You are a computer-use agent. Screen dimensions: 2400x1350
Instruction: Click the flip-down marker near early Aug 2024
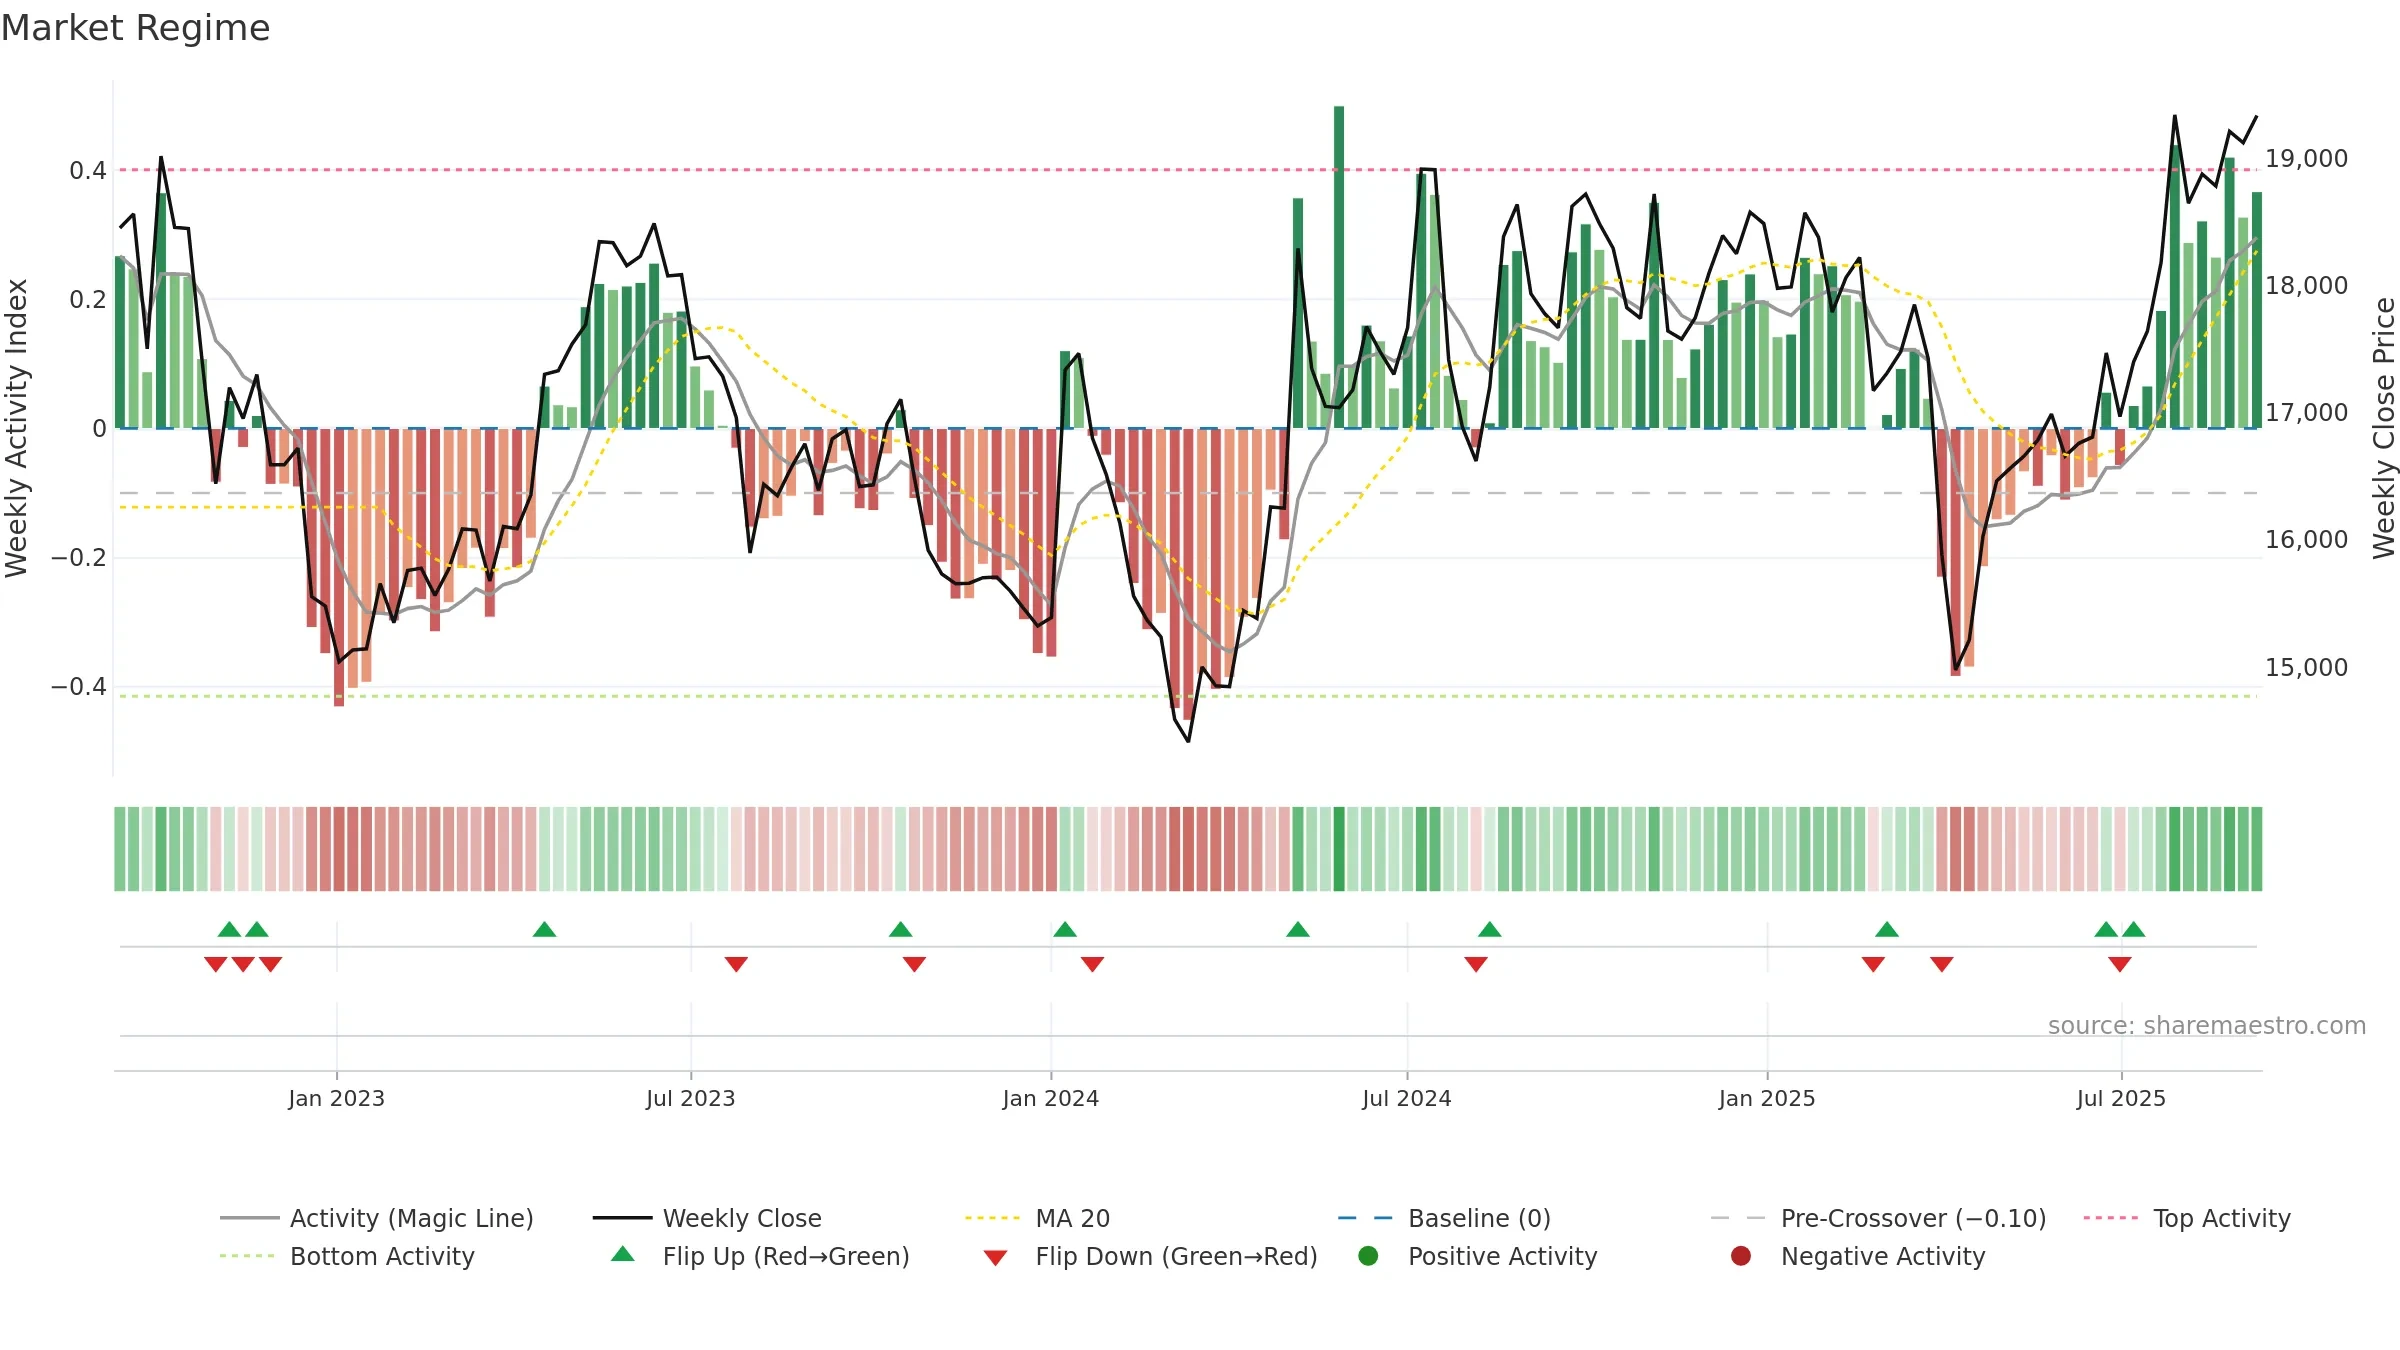(x=1476, y=964)
